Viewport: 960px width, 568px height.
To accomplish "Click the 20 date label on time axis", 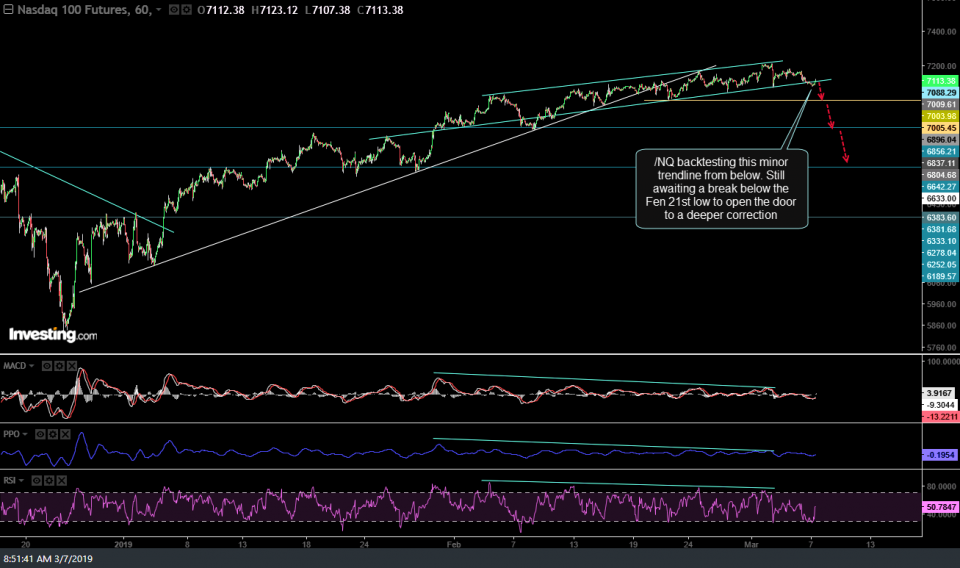I will [x=25, y=544].
